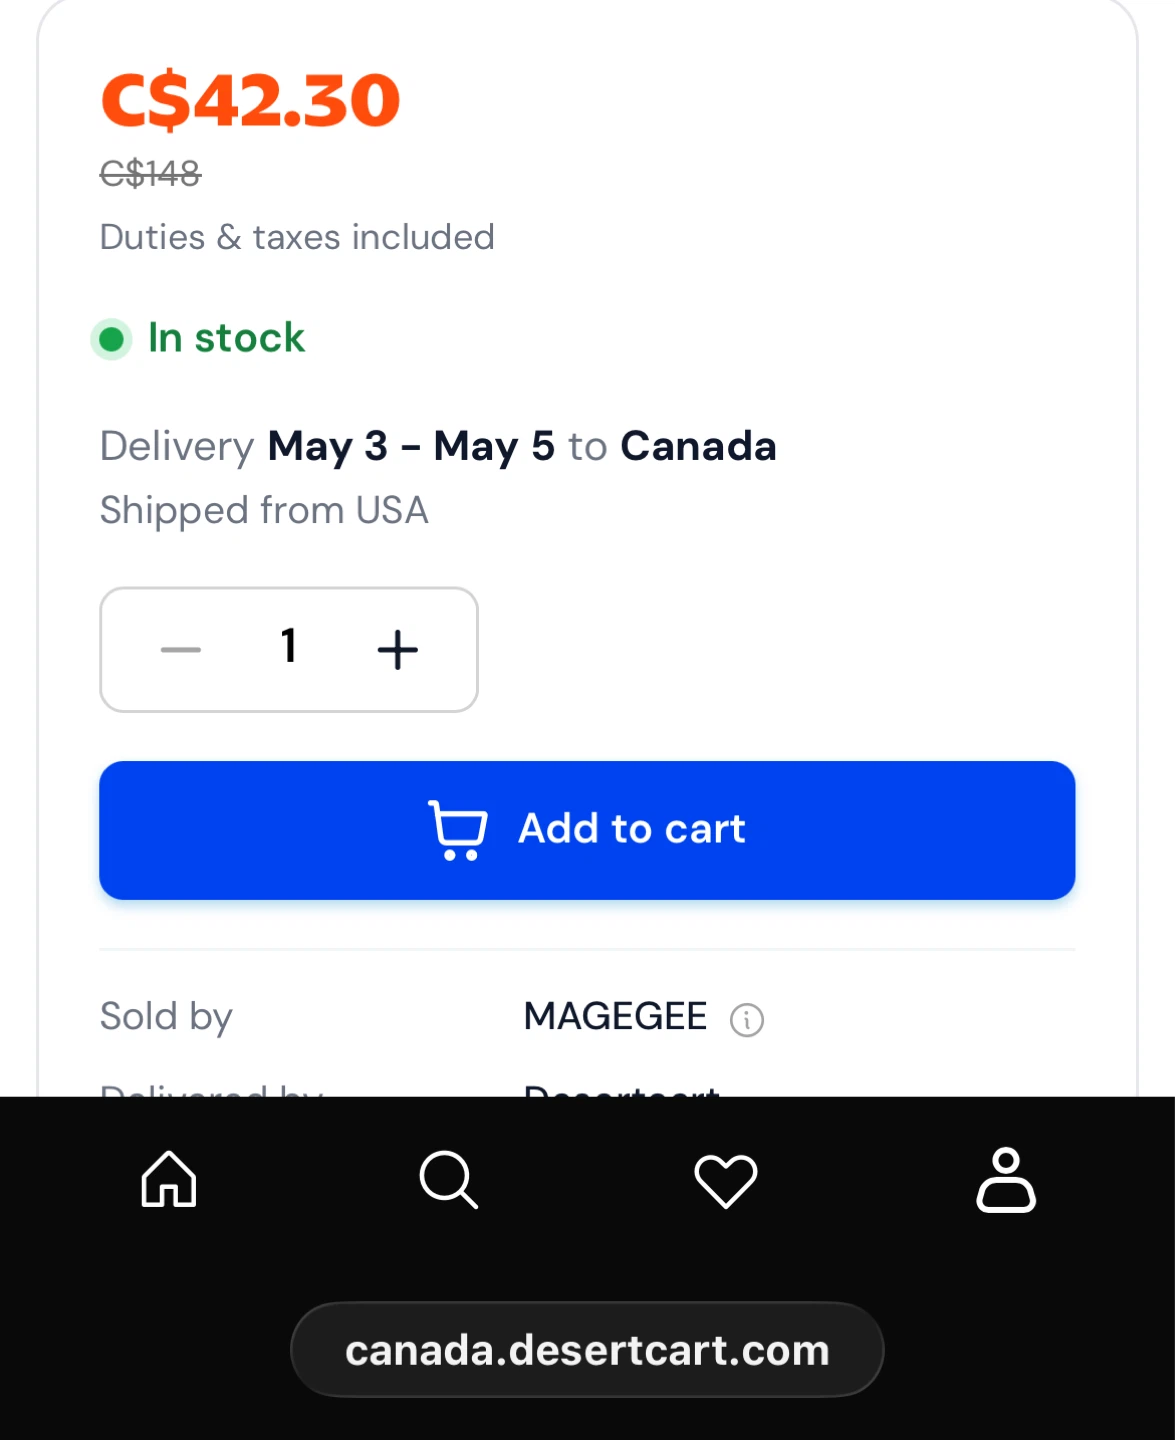Tap the C$42.30 sale price
The image size is (1175, 1440).
pos(250,101)
